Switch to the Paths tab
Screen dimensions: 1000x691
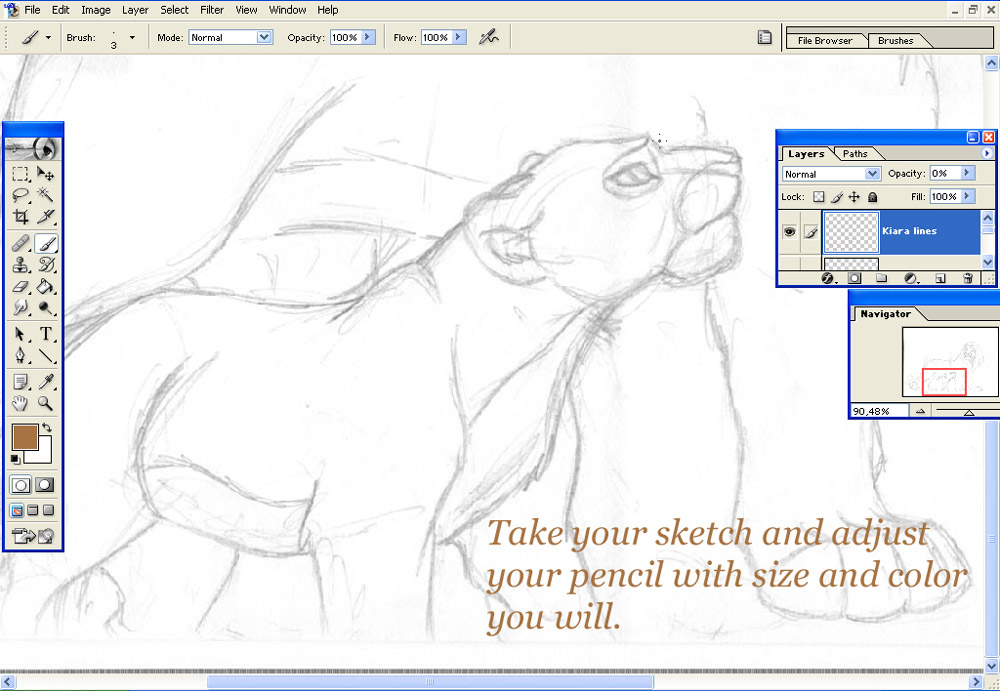(x=855, y=154)
